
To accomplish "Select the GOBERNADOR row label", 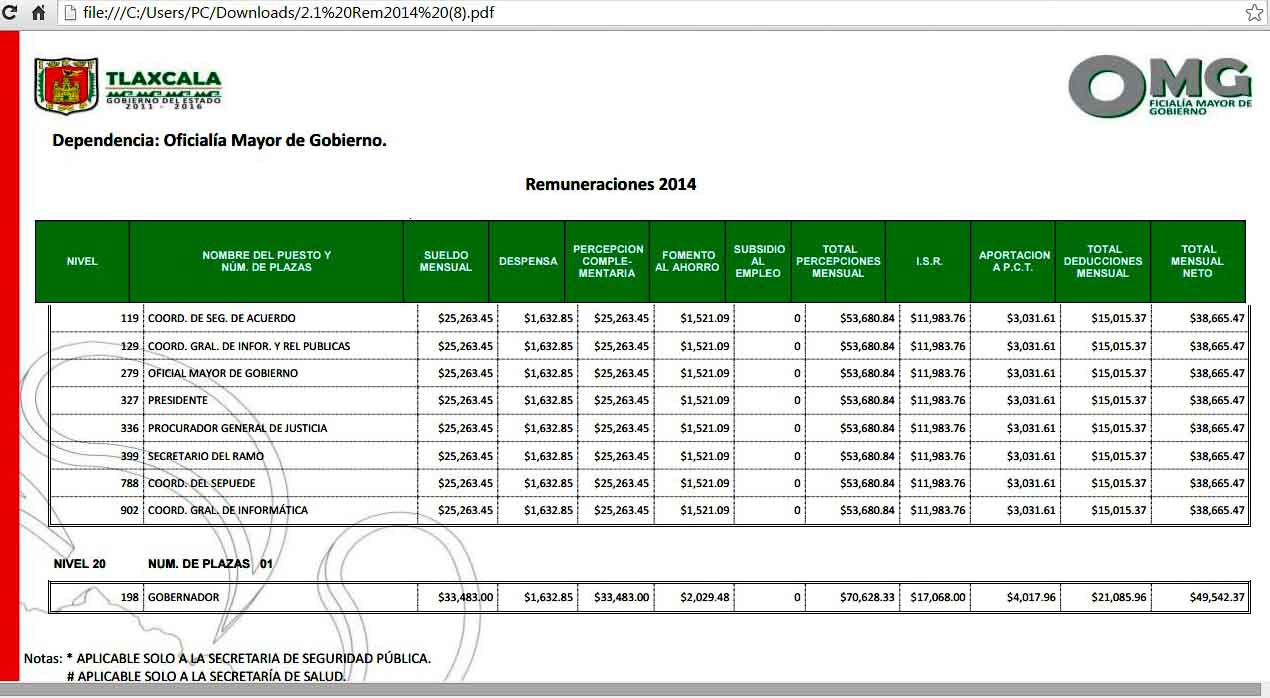I will (183, 597).
